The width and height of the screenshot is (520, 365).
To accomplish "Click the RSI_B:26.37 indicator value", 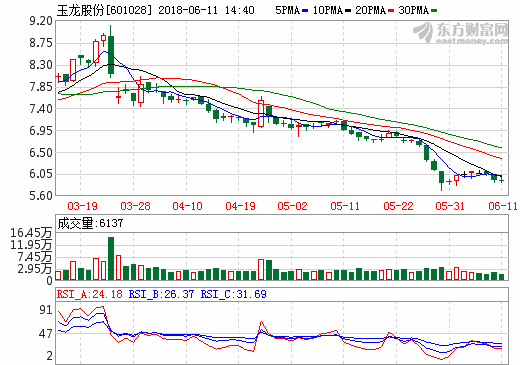I will click(161, 294).
